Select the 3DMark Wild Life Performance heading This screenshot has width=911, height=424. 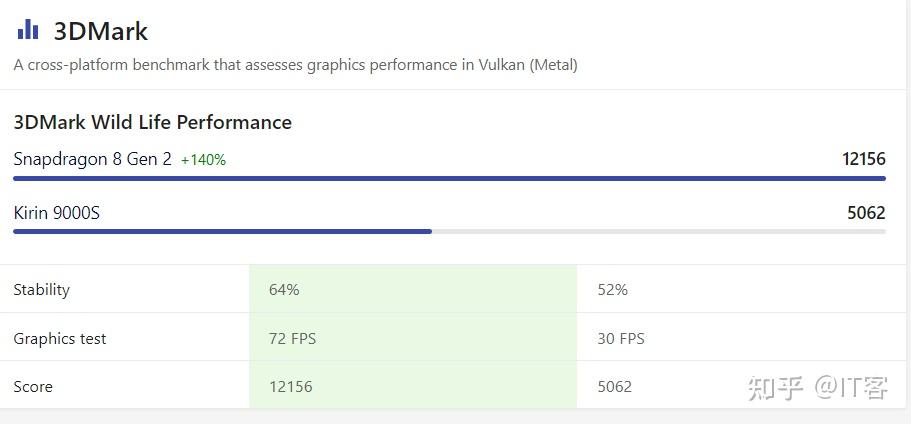[152, 122]
